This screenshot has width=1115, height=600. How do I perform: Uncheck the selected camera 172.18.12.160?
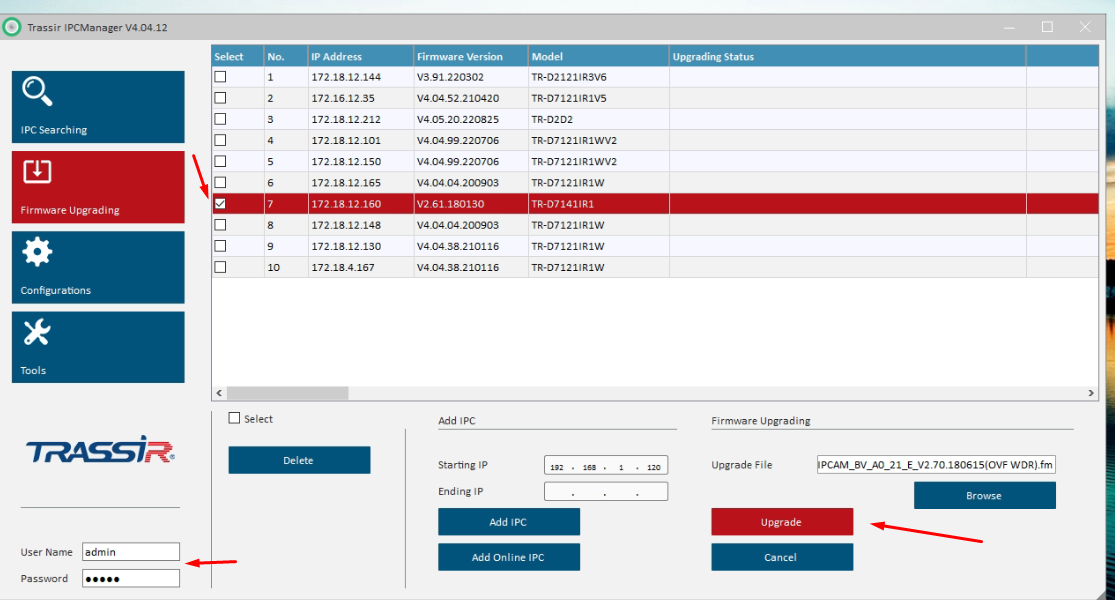click(x=220, y=203)
